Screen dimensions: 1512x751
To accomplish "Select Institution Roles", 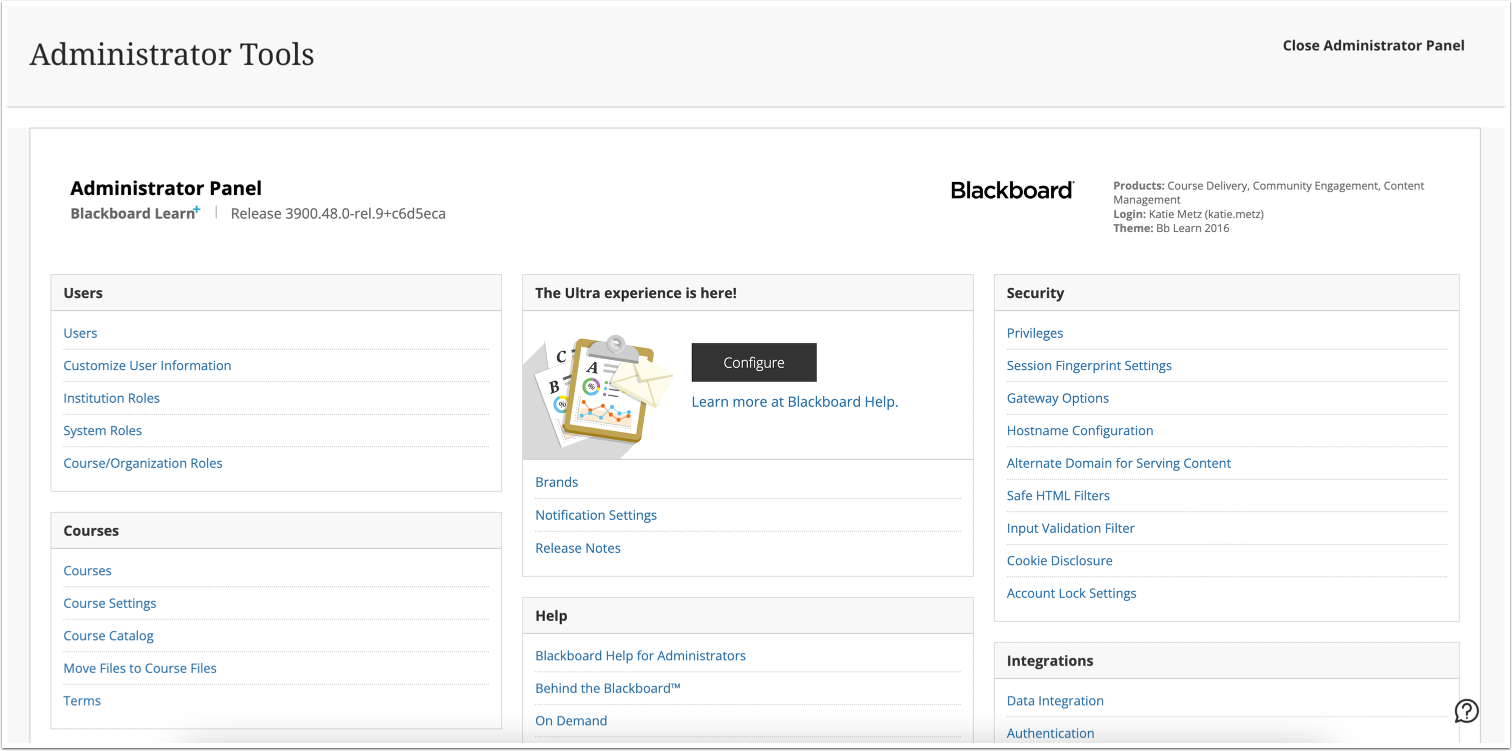I will [111, 398].
